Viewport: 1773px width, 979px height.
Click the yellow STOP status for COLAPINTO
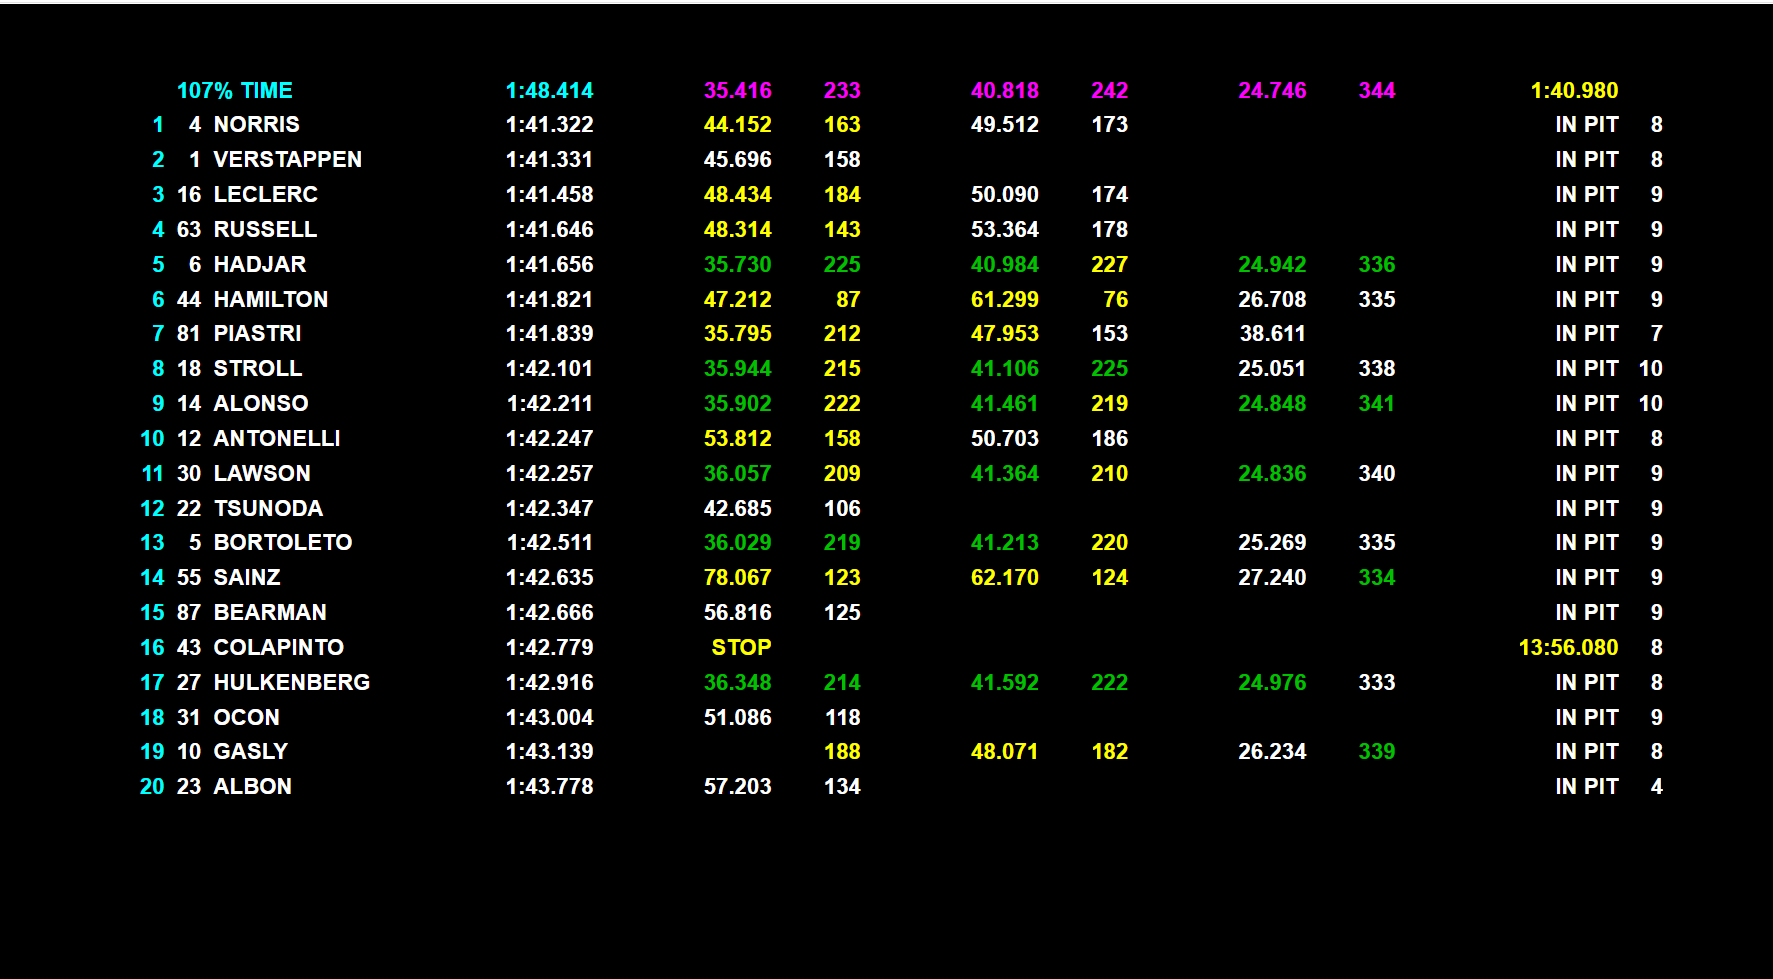click(x=740, y=648)
